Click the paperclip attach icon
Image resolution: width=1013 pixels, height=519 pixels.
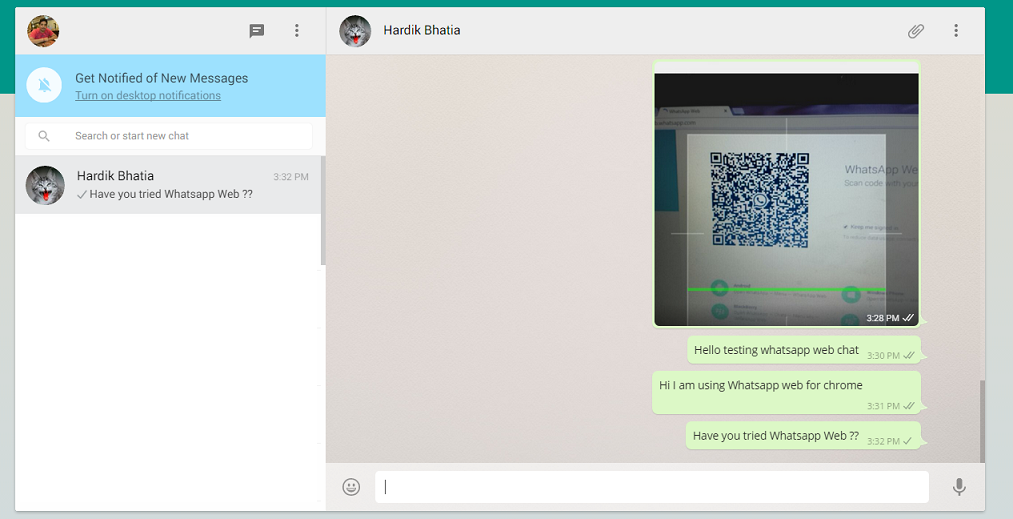pyautogui.click(x=915, y=30)
